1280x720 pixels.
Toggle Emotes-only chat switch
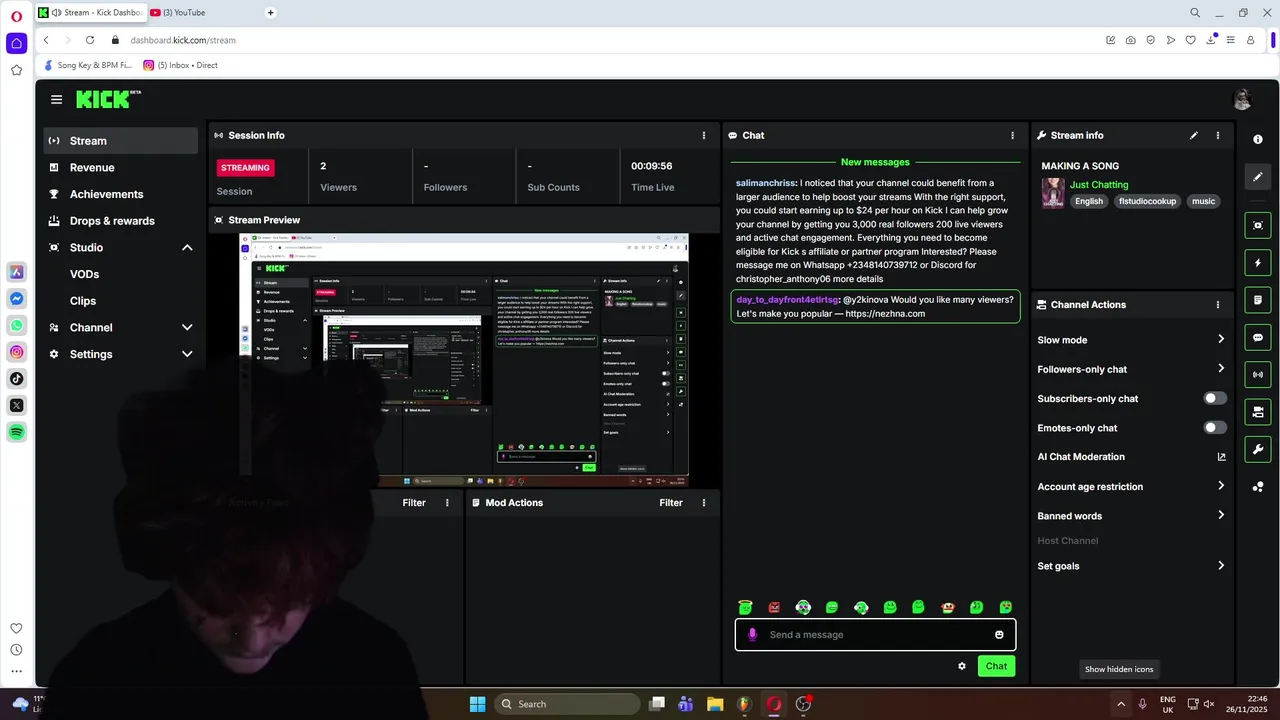(x=1214, y=428)
